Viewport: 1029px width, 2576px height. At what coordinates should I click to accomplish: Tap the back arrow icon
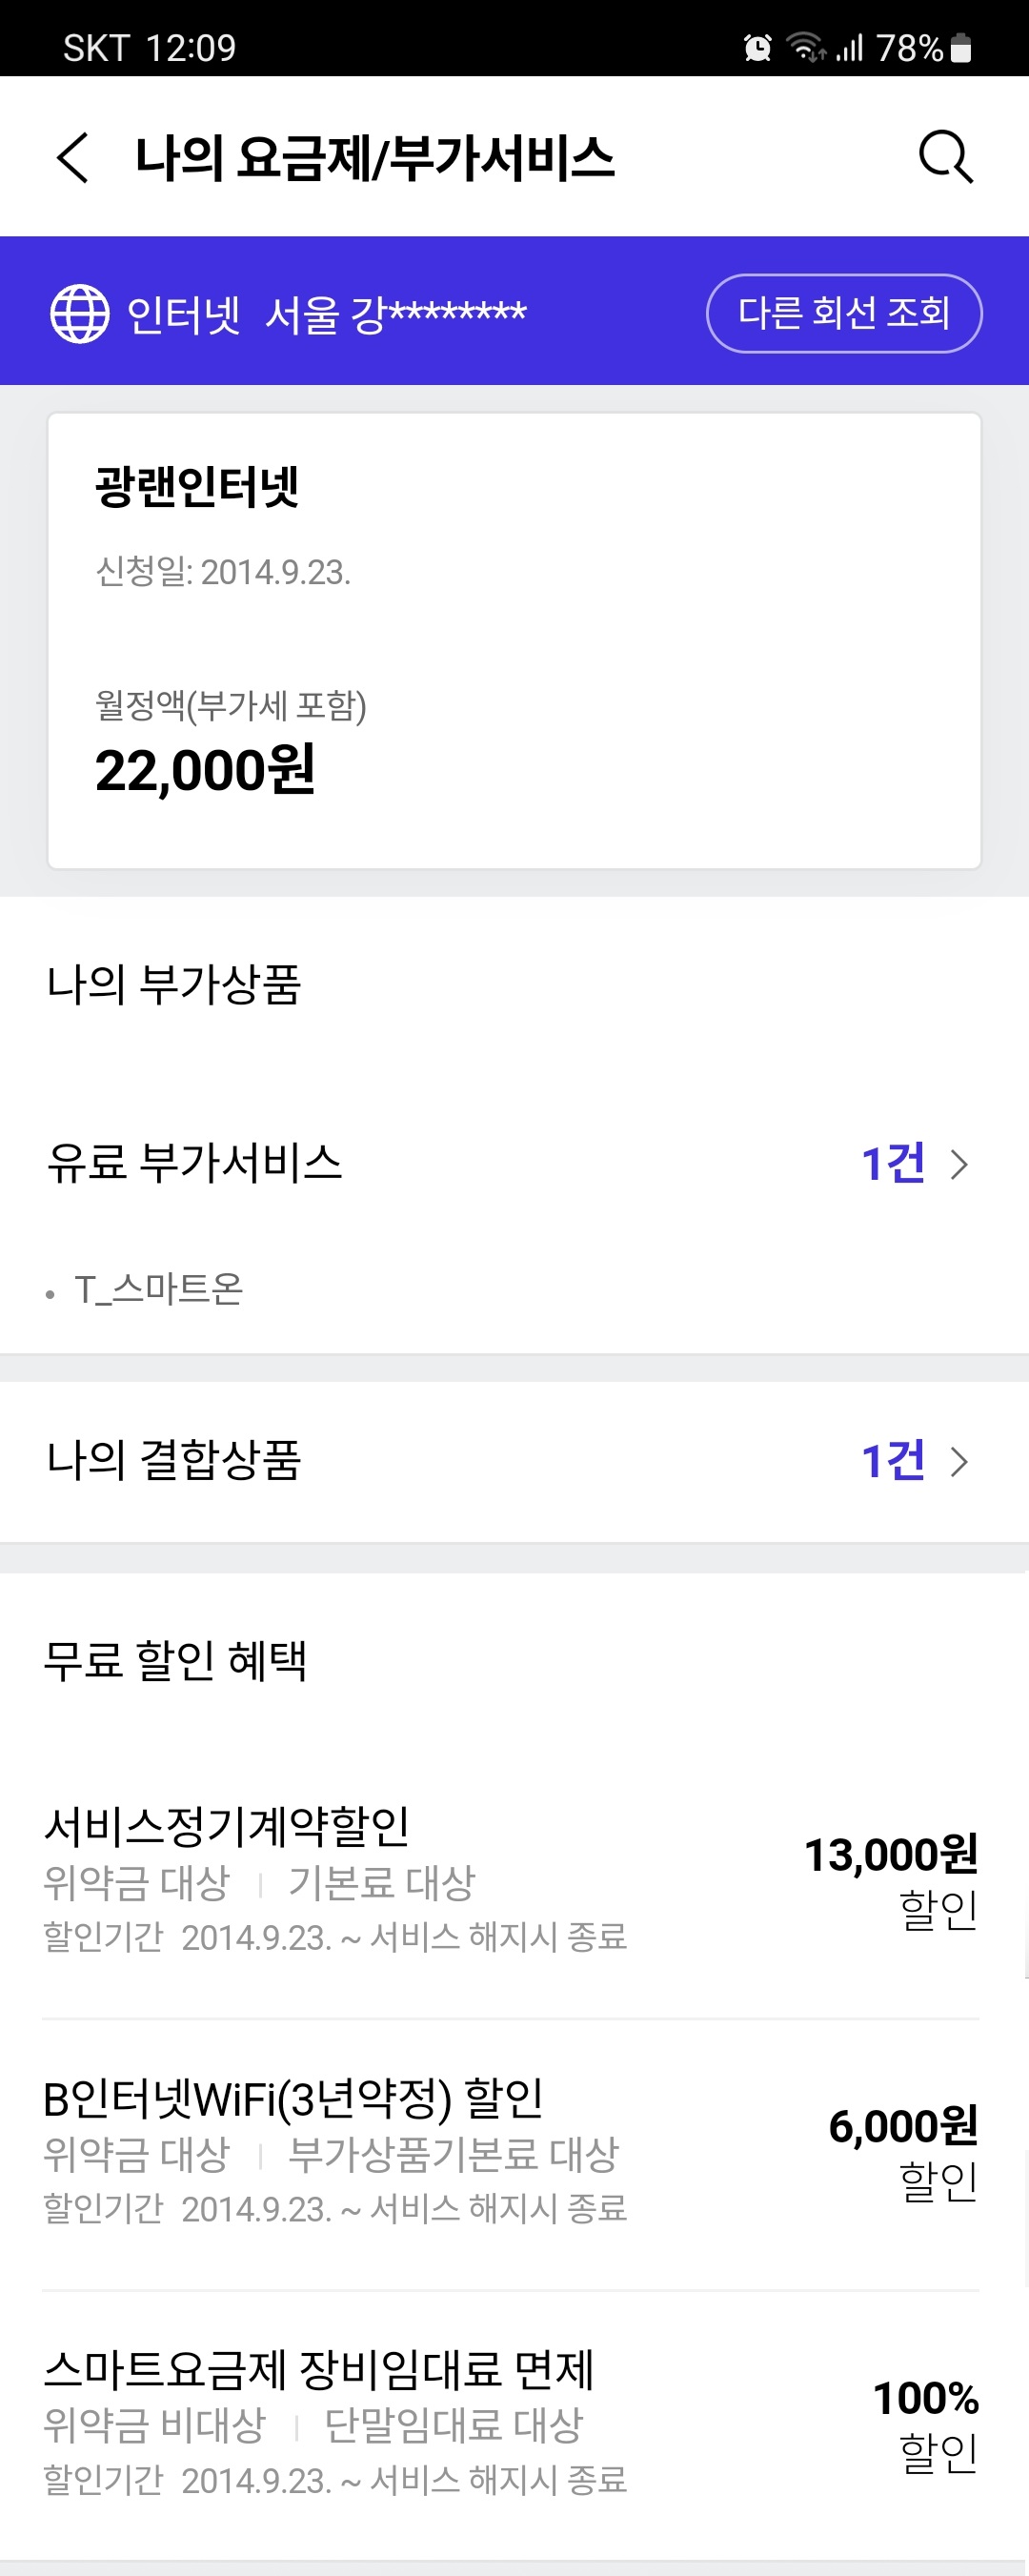pos(73,158)
